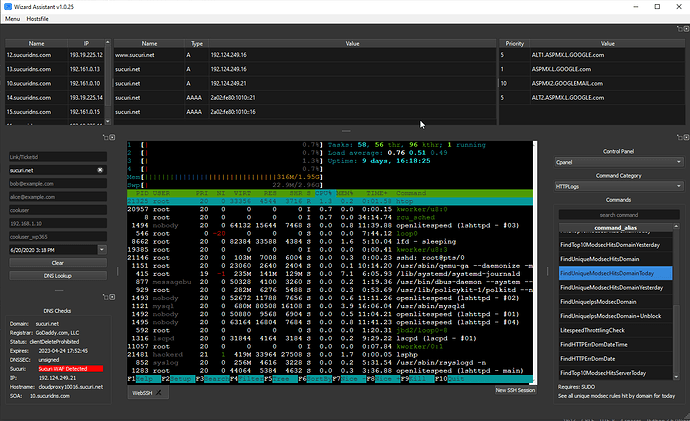690x421 pixels.
Task: Click the DNS Lookup button
Action: [58, 276]
